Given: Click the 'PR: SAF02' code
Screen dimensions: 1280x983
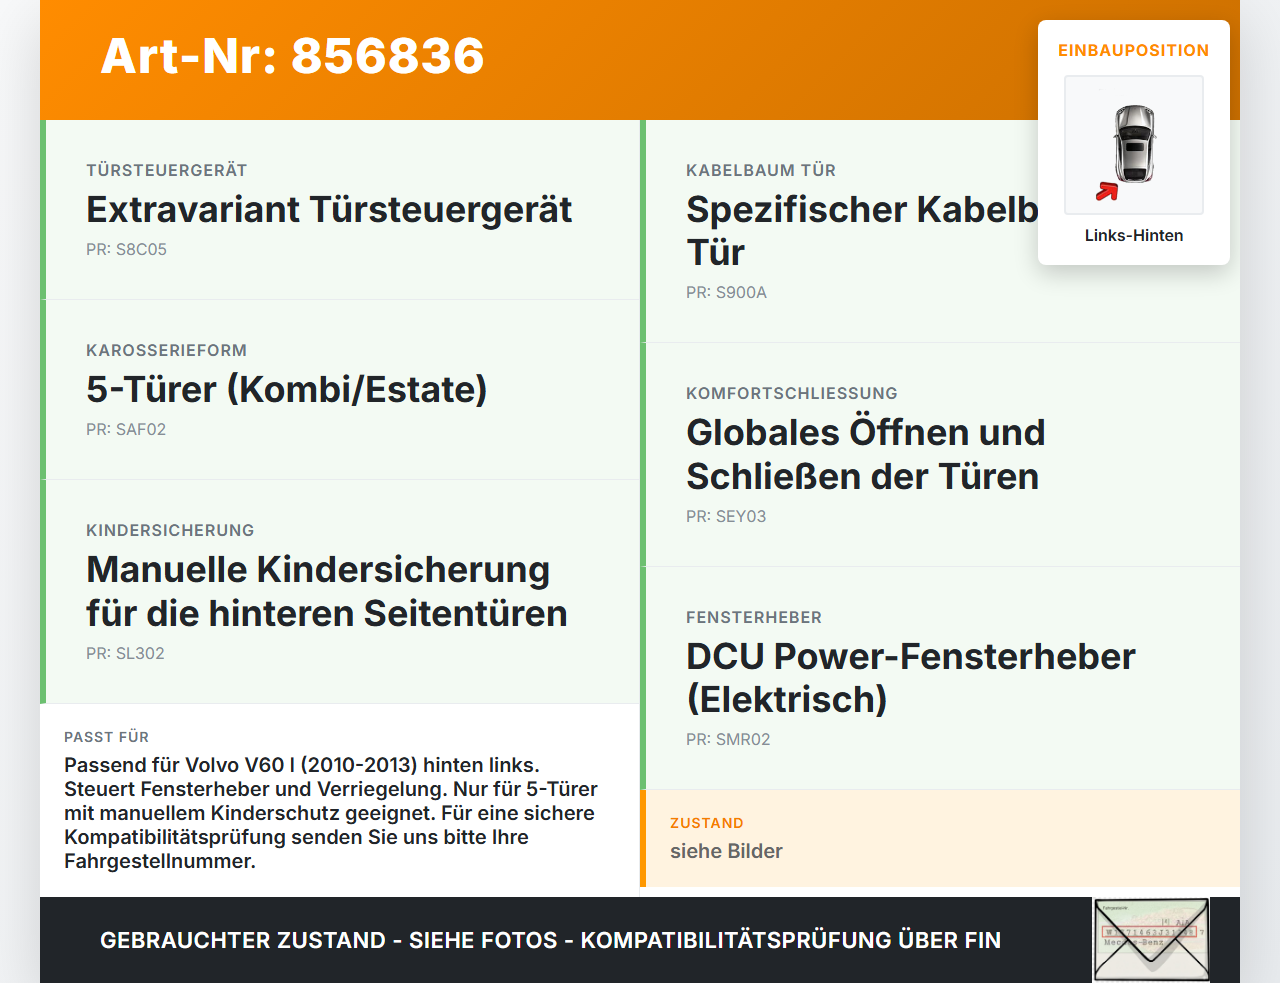Looking at the screenshot, I should [126, 430].
